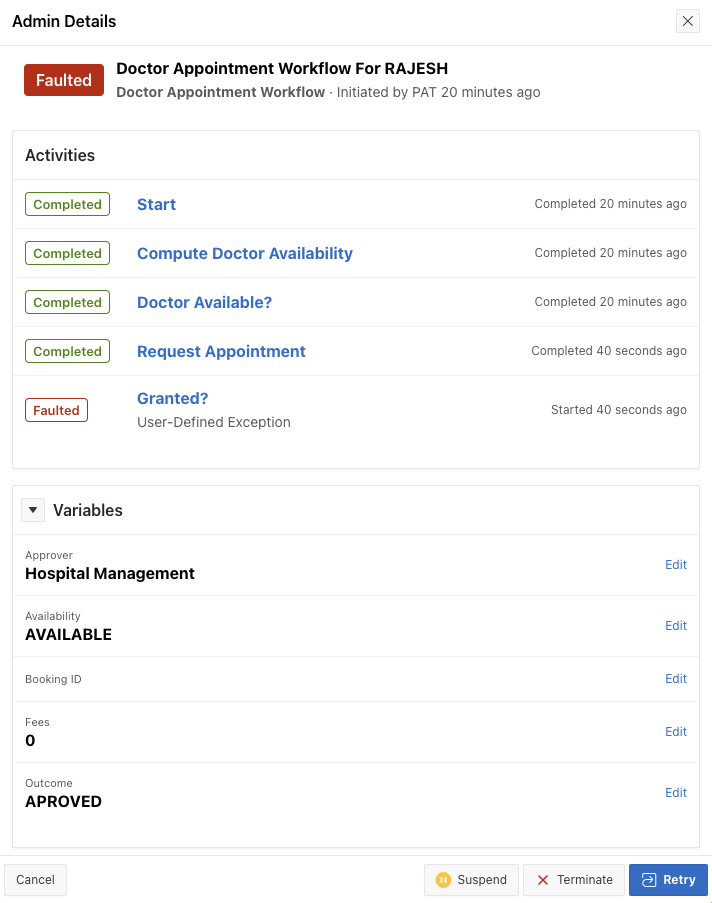The height and width of the screenshot is (903, 712).
Task: Collapse the Variables section
Action: point(34,510)
